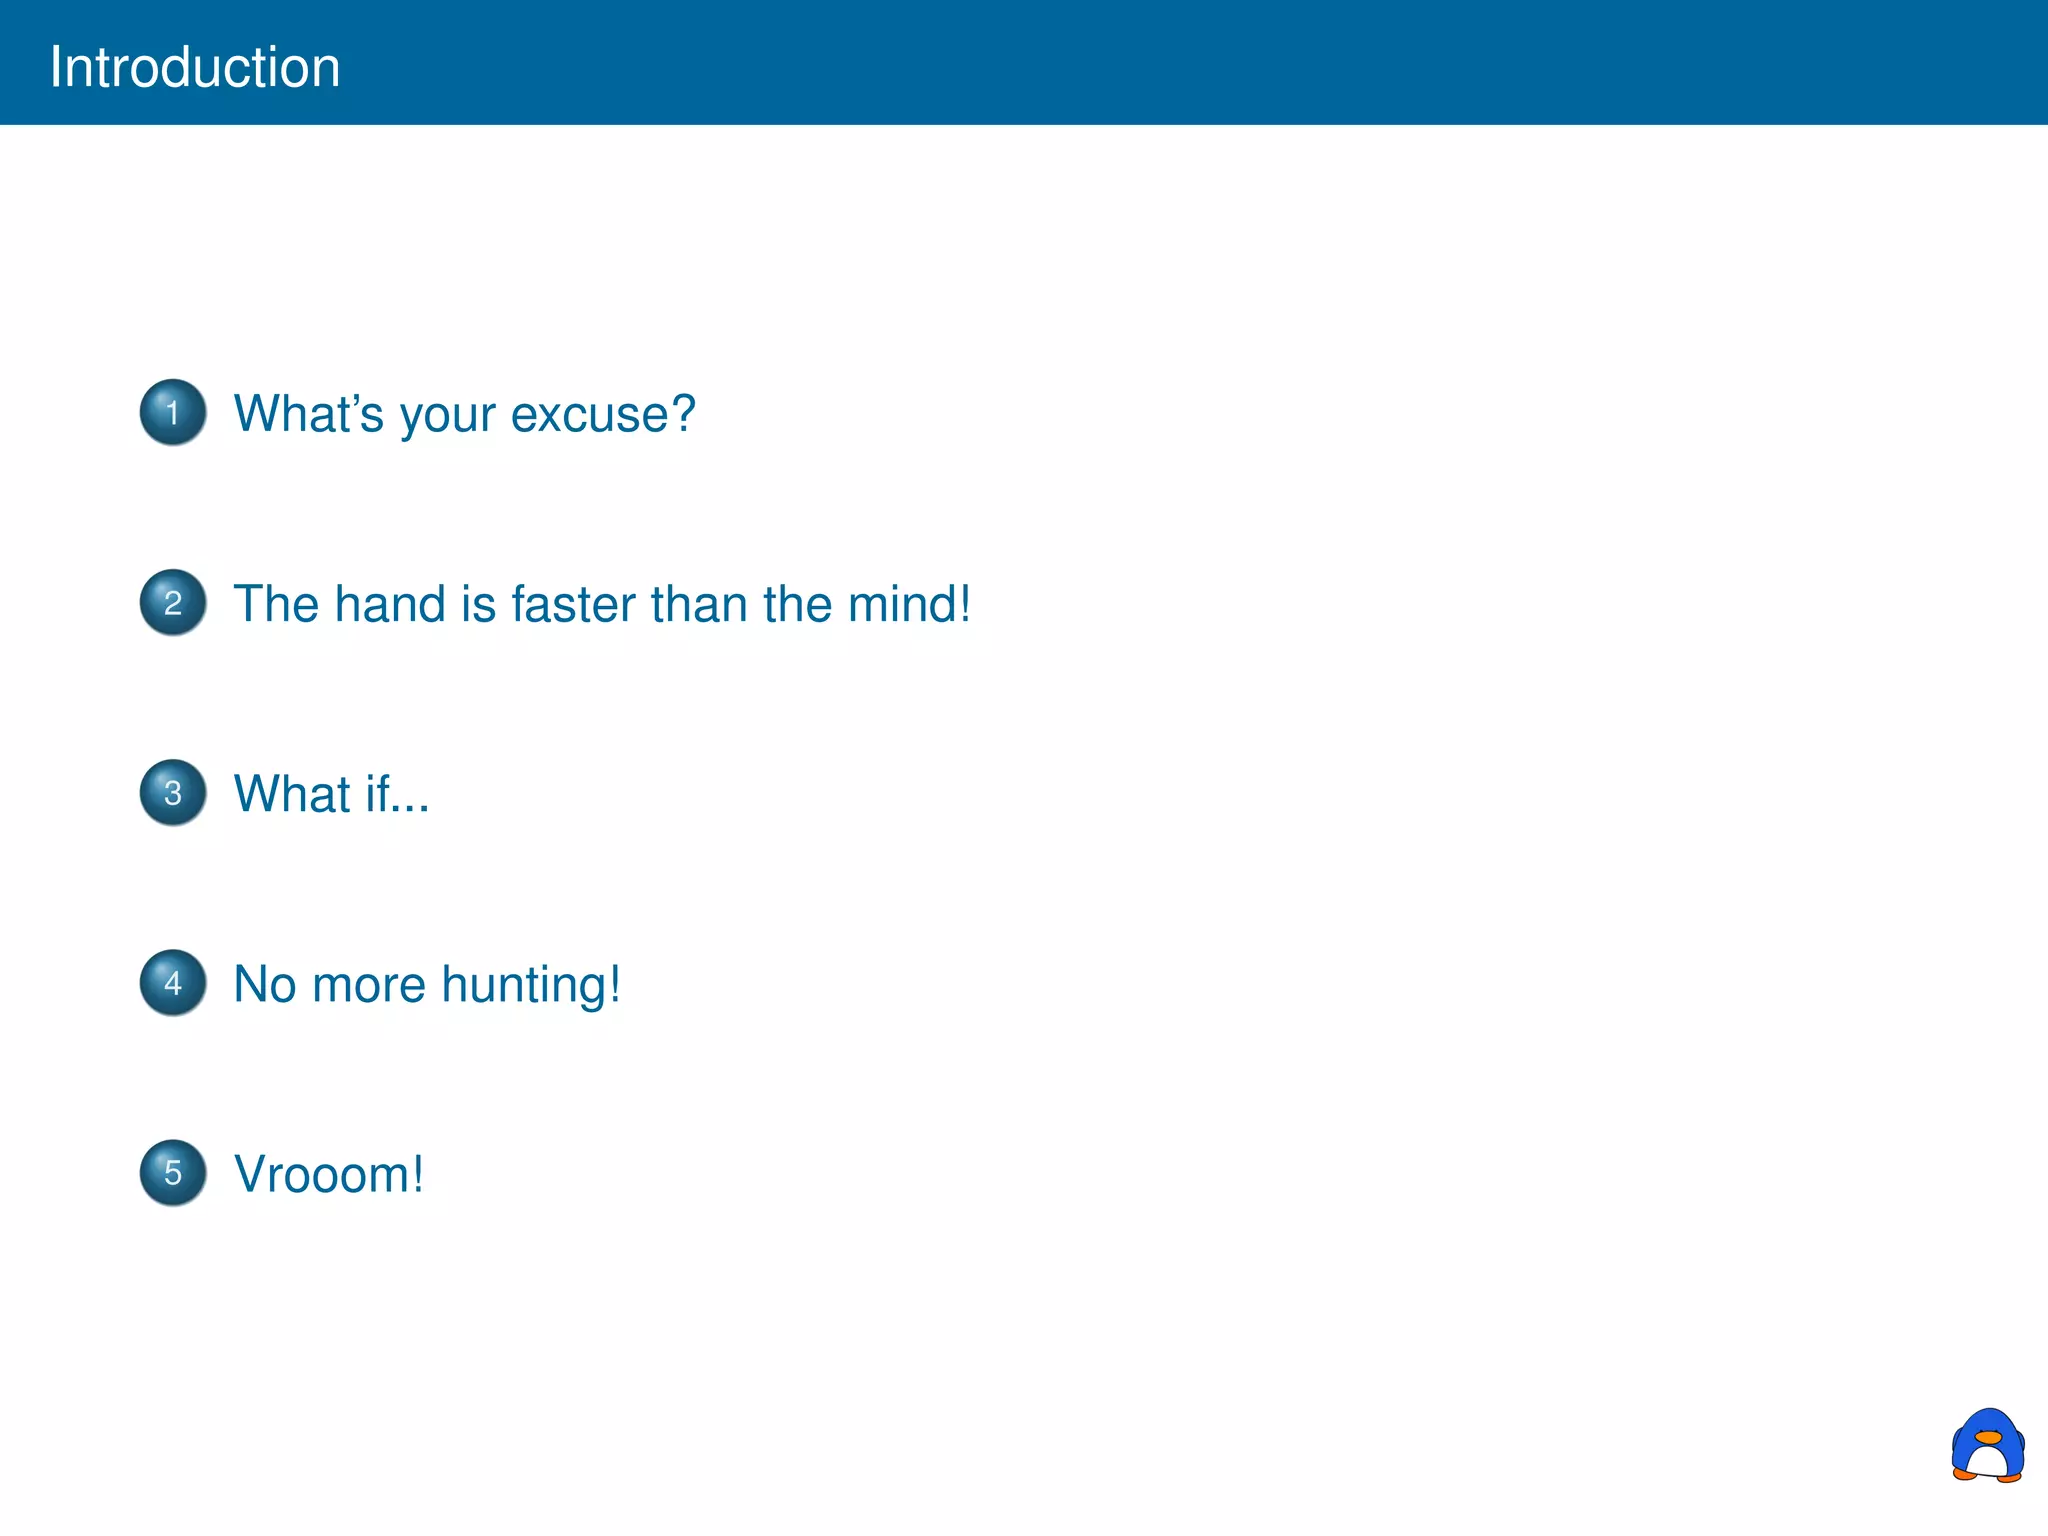The height and width of the screenshot is (1536, 2048).
Task: Click the bullet ball numbered 5
Action: tap(173, 1172)
